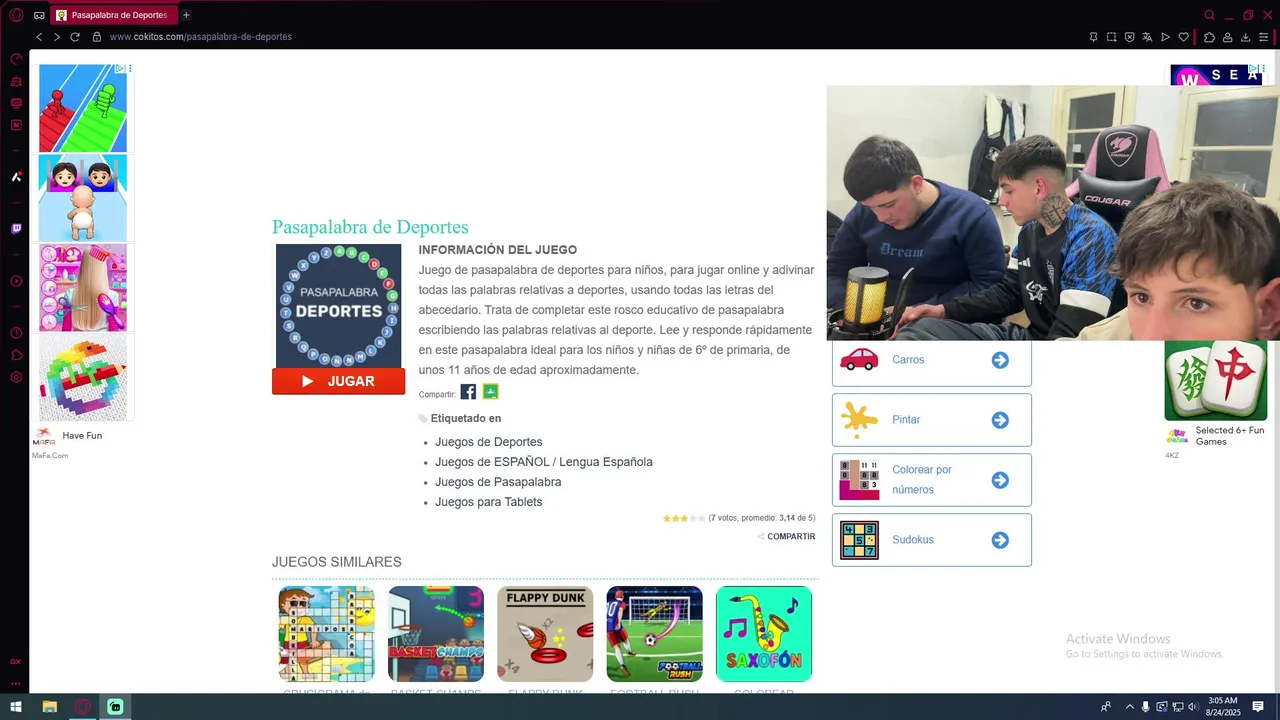Open the profile account icon

coord(1227,37)
